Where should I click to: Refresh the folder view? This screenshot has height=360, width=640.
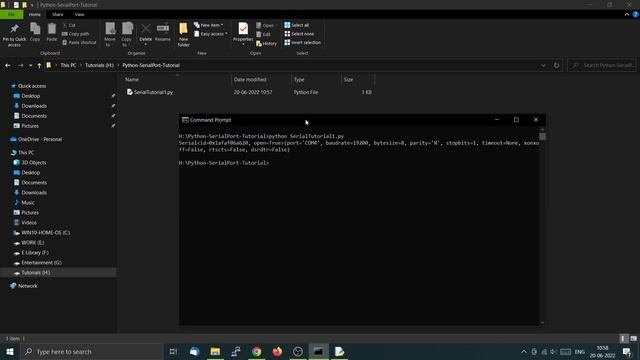point(556,65)
